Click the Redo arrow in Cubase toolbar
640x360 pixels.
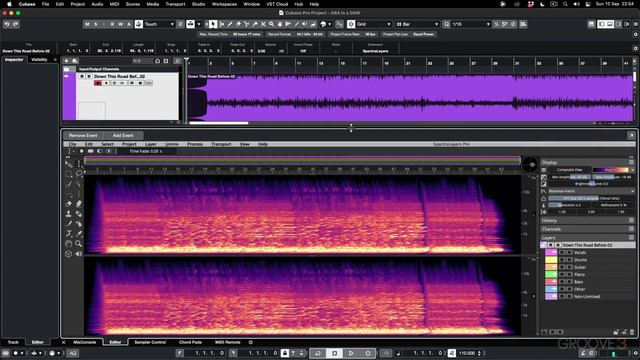pyautogui.click(x=16, y=24)
